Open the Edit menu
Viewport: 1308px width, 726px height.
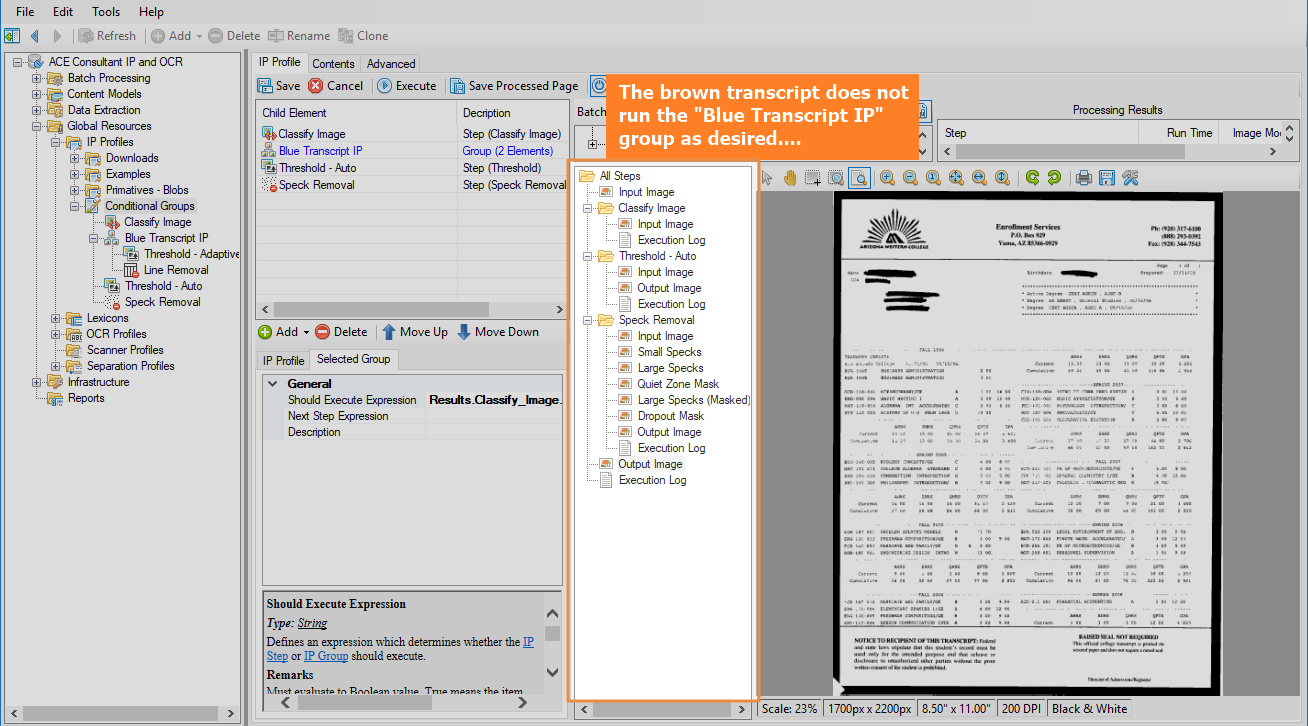point(63,12)
